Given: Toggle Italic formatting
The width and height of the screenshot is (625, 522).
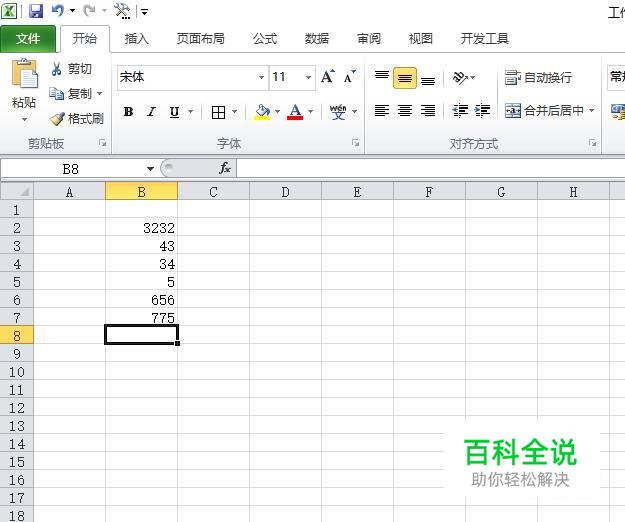Looking at the screenshot, I should 151,112.
